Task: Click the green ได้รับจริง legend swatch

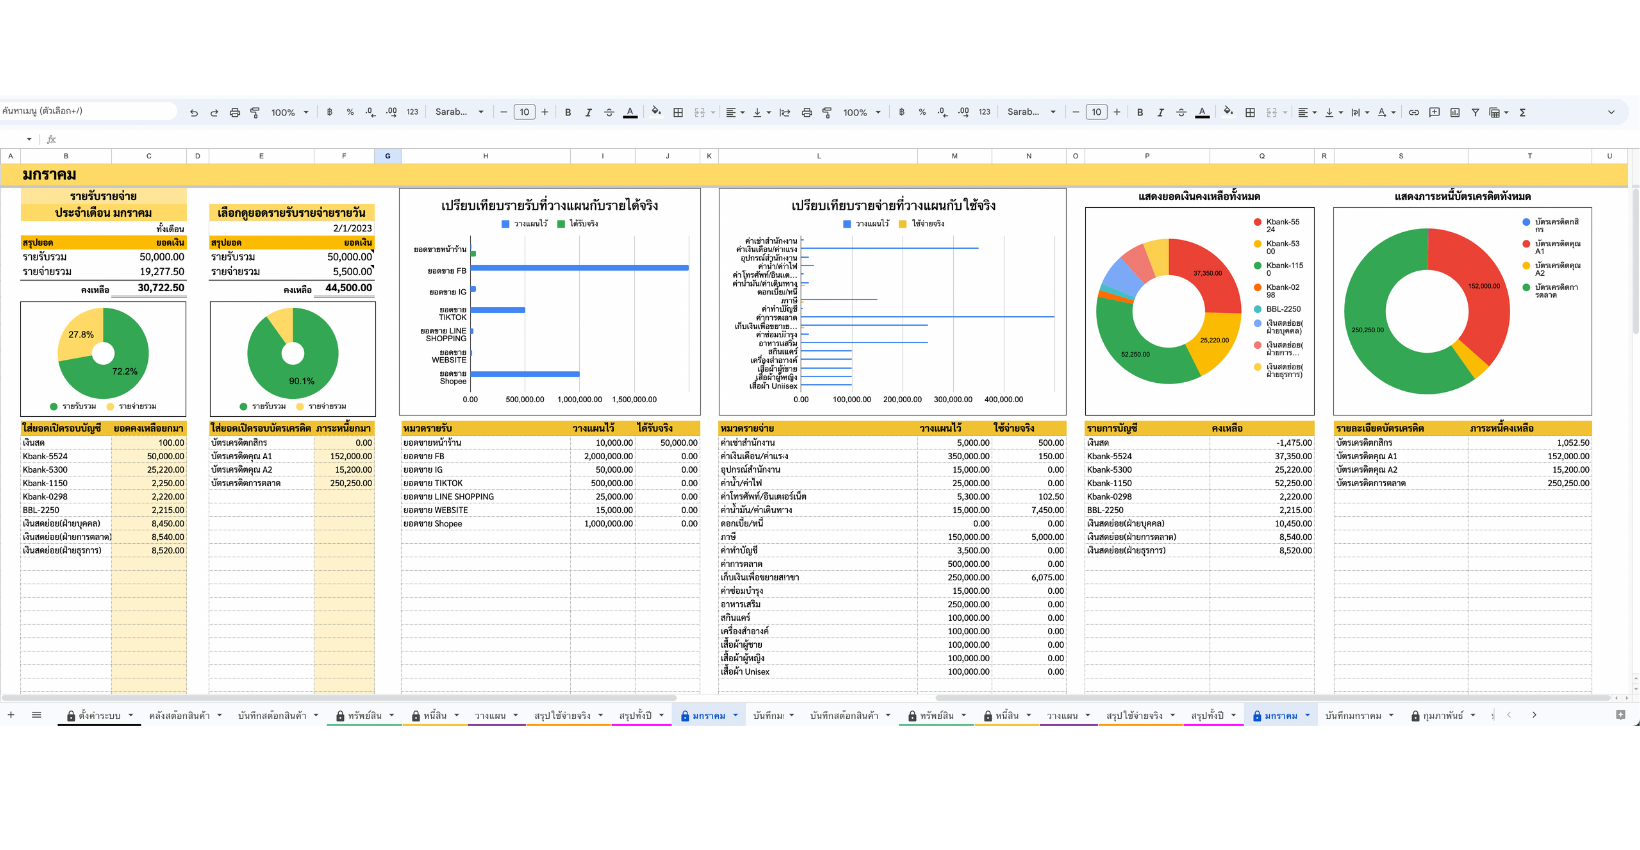Action: point(562,224)
